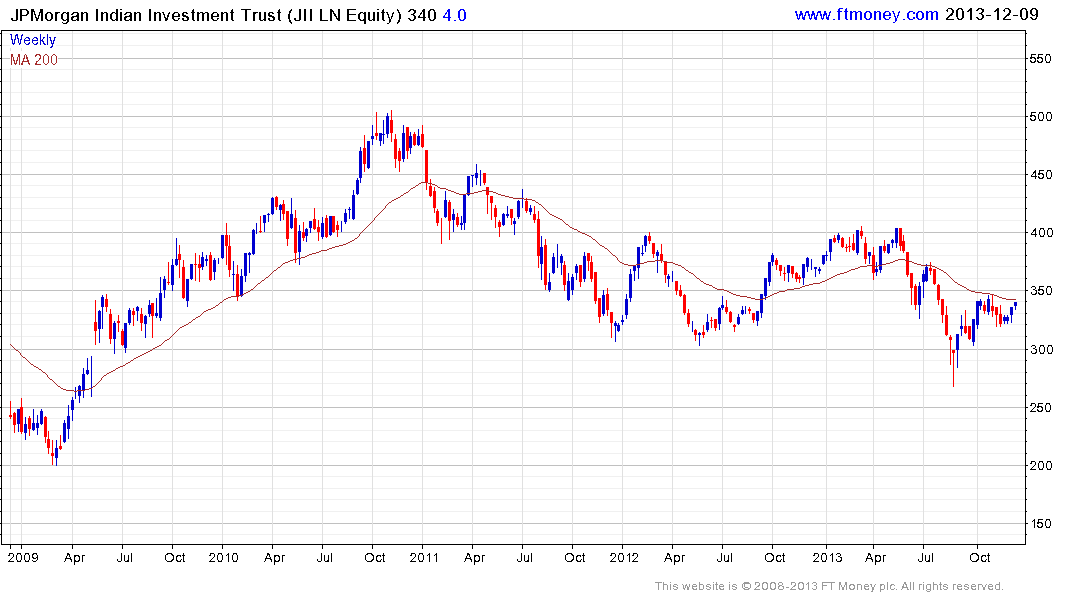
Task: Click the FT Money copyright notice
Action: tap(829, 586)
